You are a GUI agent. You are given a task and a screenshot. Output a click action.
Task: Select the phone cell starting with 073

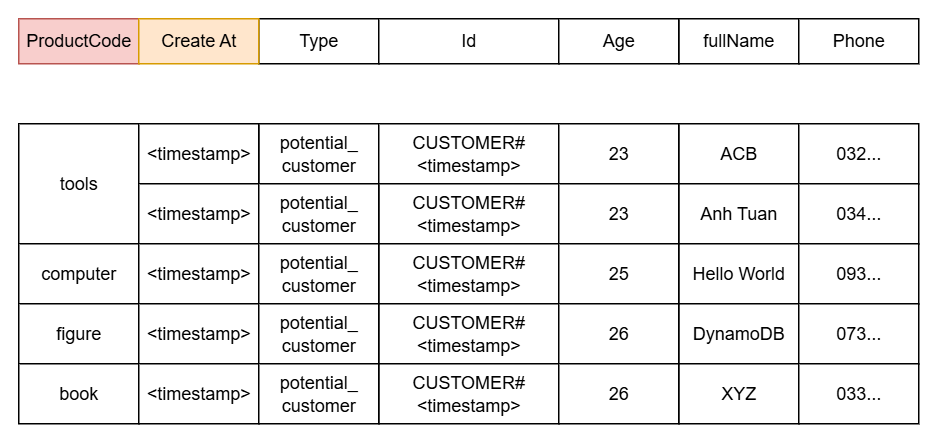click(859, 334)
